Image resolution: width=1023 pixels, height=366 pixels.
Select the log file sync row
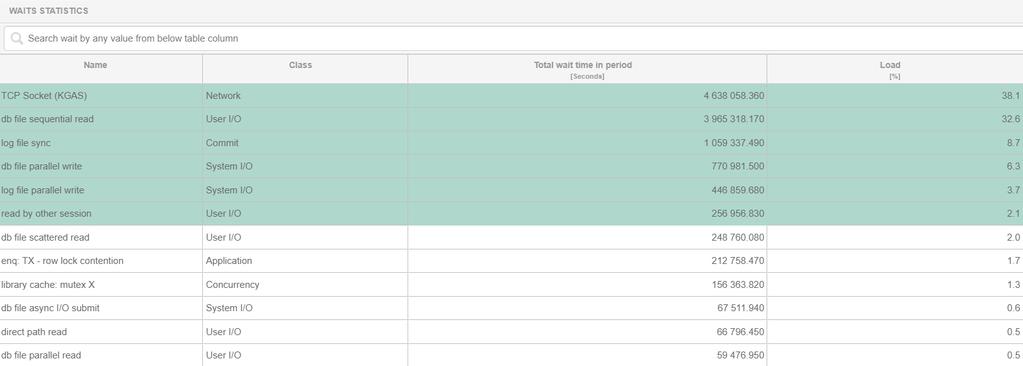point(512,143)
